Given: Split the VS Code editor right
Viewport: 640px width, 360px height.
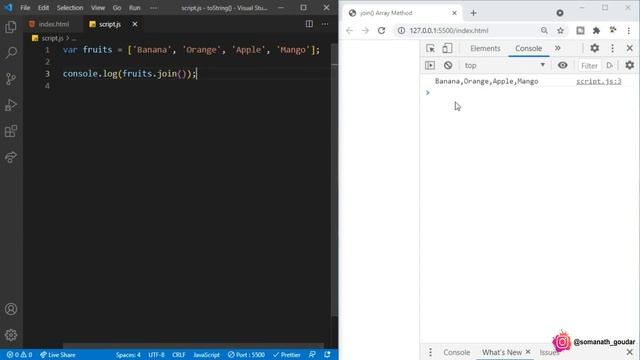Looking at the screenshot, I should 309,24.
